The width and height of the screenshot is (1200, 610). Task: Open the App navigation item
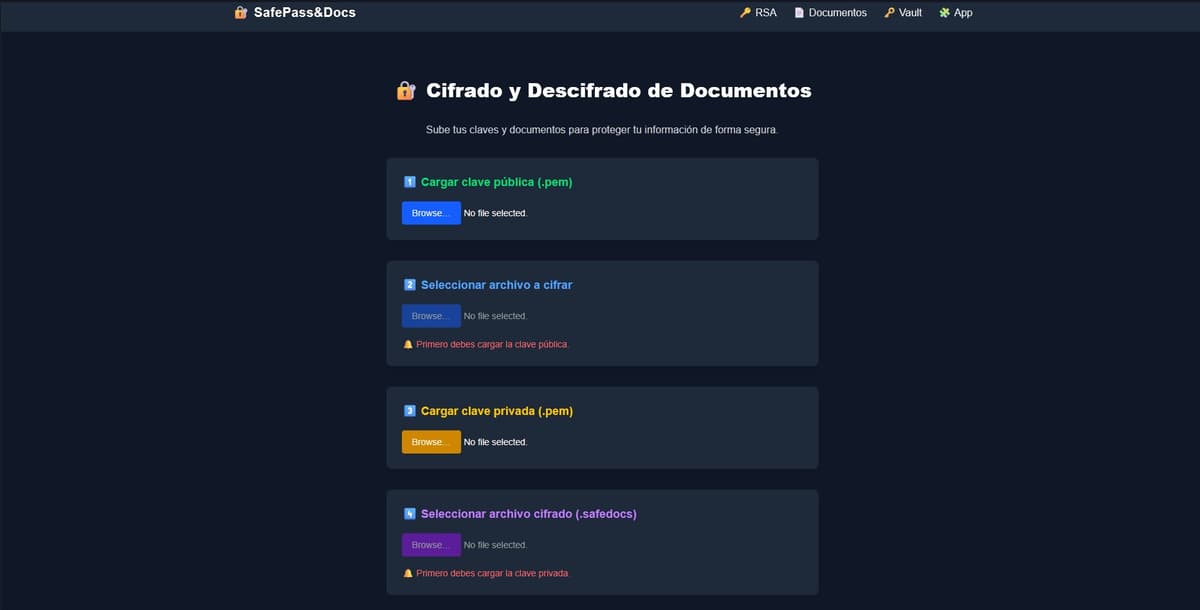[x=963, y=13]
